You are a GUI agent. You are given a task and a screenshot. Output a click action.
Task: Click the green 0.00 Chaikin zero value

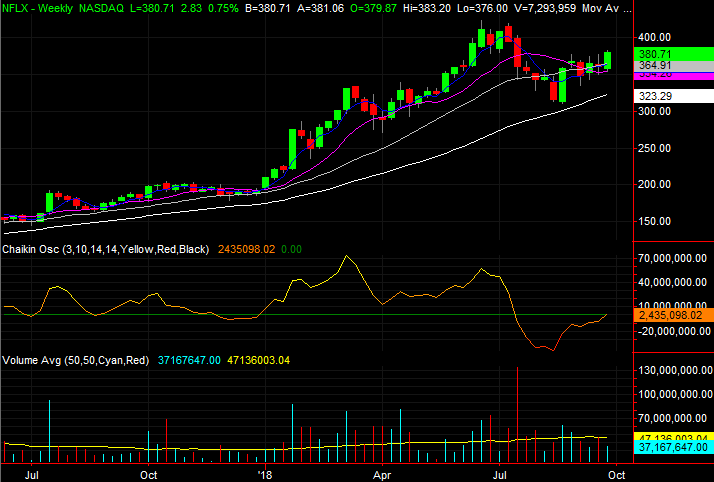tap(291, 249)
